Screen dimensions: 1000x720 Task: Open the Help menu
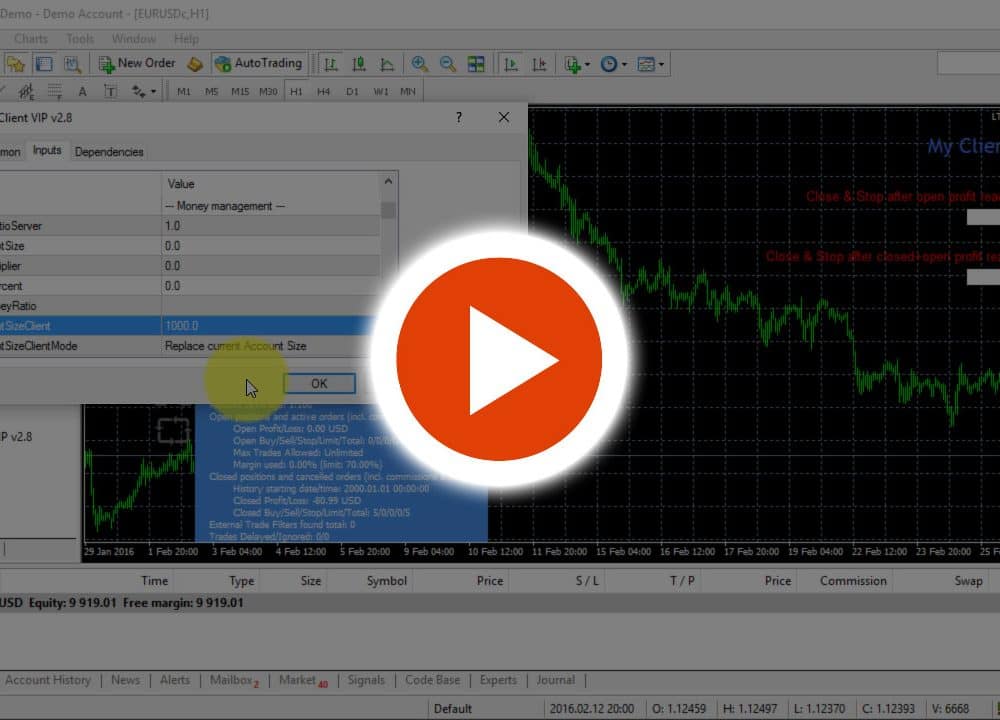pos(186,39)
